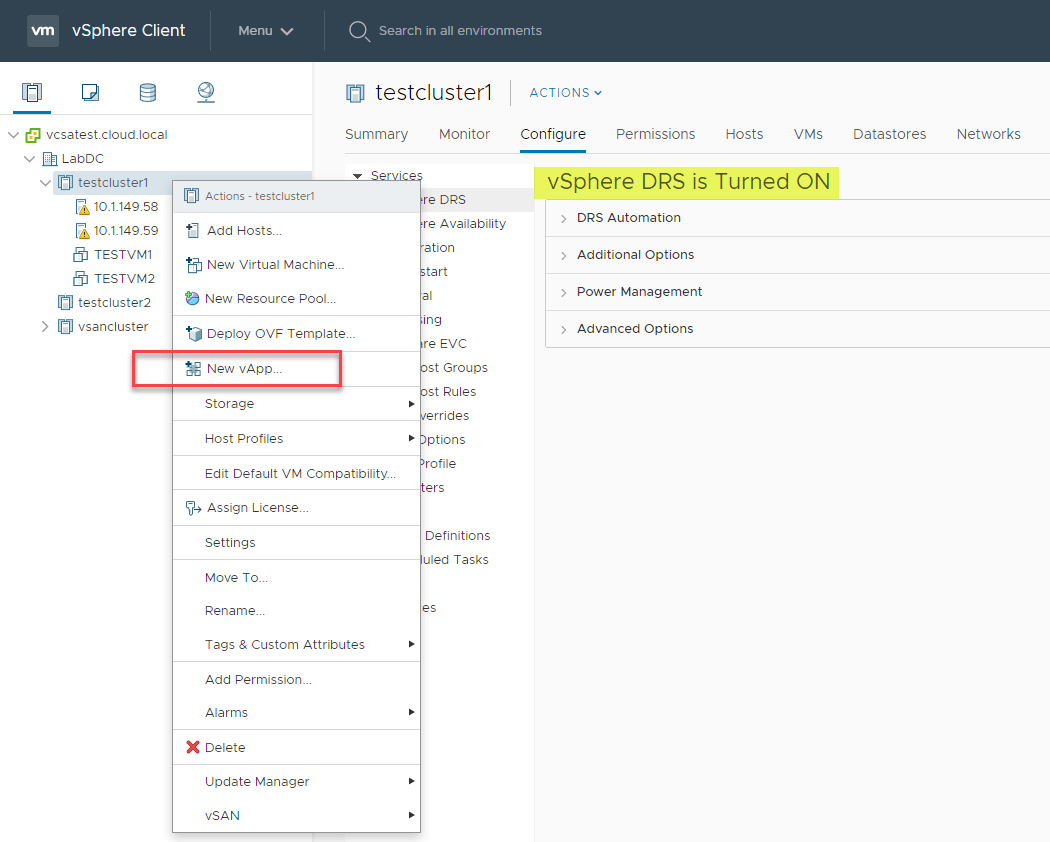This screenshot has height=842, width=1050.
Task: Expand the Power Management section
Action: (564, 292)
